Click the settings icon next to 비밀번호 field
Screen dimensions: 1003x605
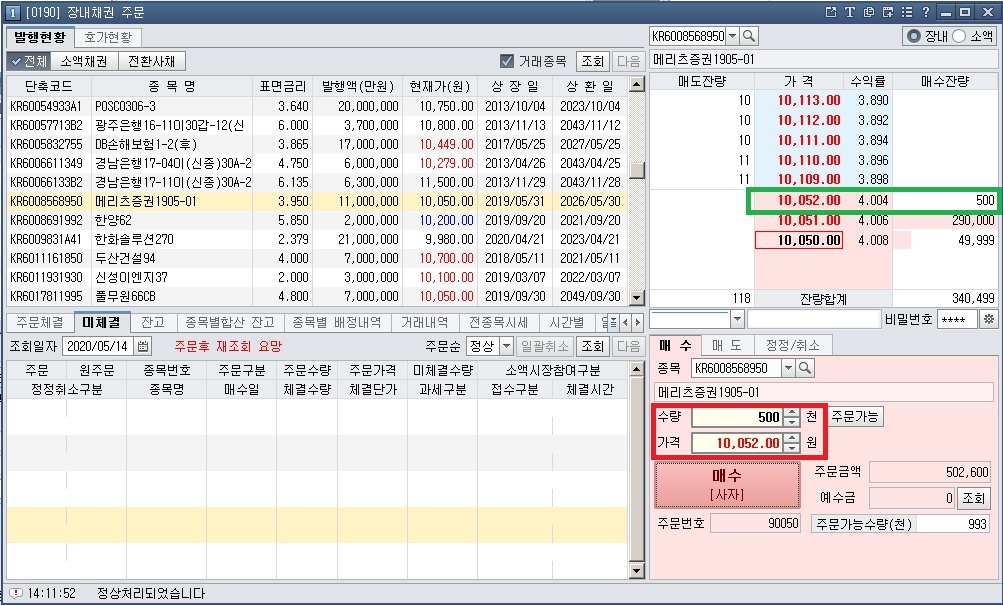point(989,319)
